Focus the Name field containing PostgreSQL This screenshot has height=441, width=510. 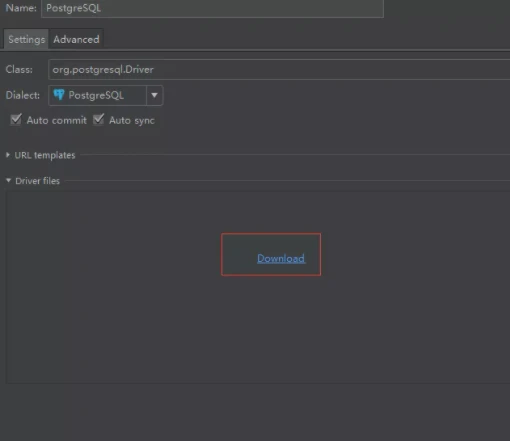(x=212, y=8)
